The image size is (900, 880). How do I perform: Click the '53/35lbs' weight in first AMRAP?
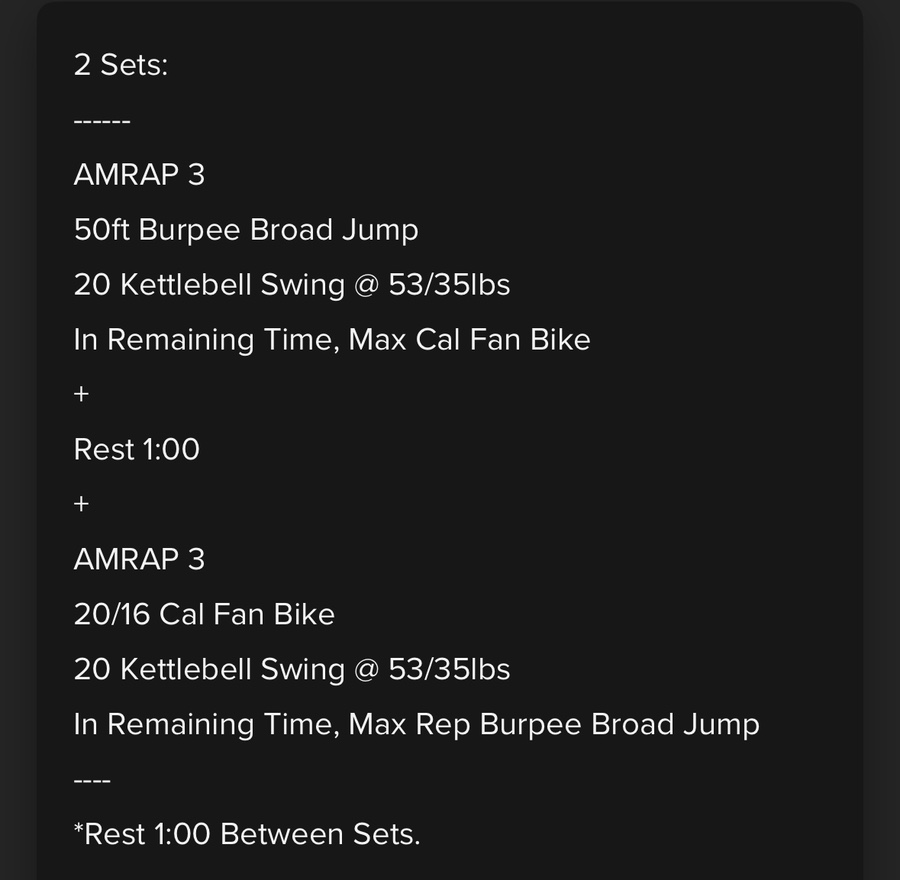[x=449, y=285]
